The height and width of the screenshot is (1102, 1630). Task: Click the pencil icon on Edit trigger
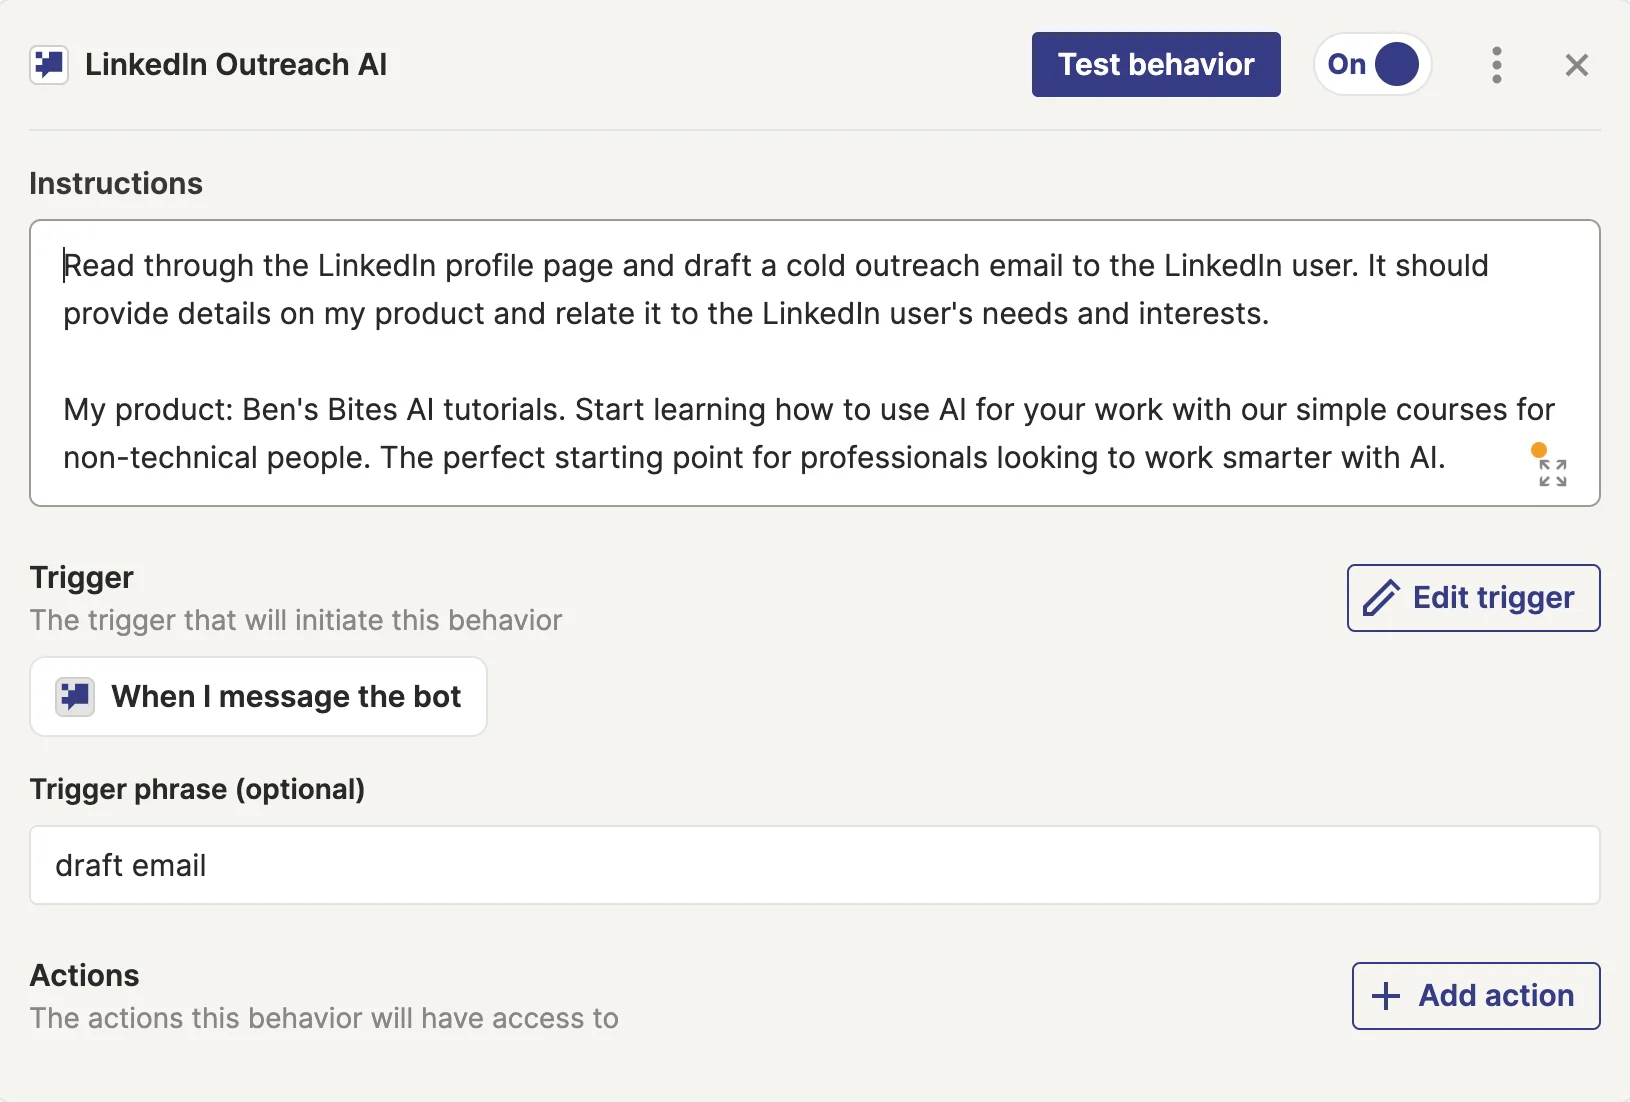click(x=1382, y=598)
